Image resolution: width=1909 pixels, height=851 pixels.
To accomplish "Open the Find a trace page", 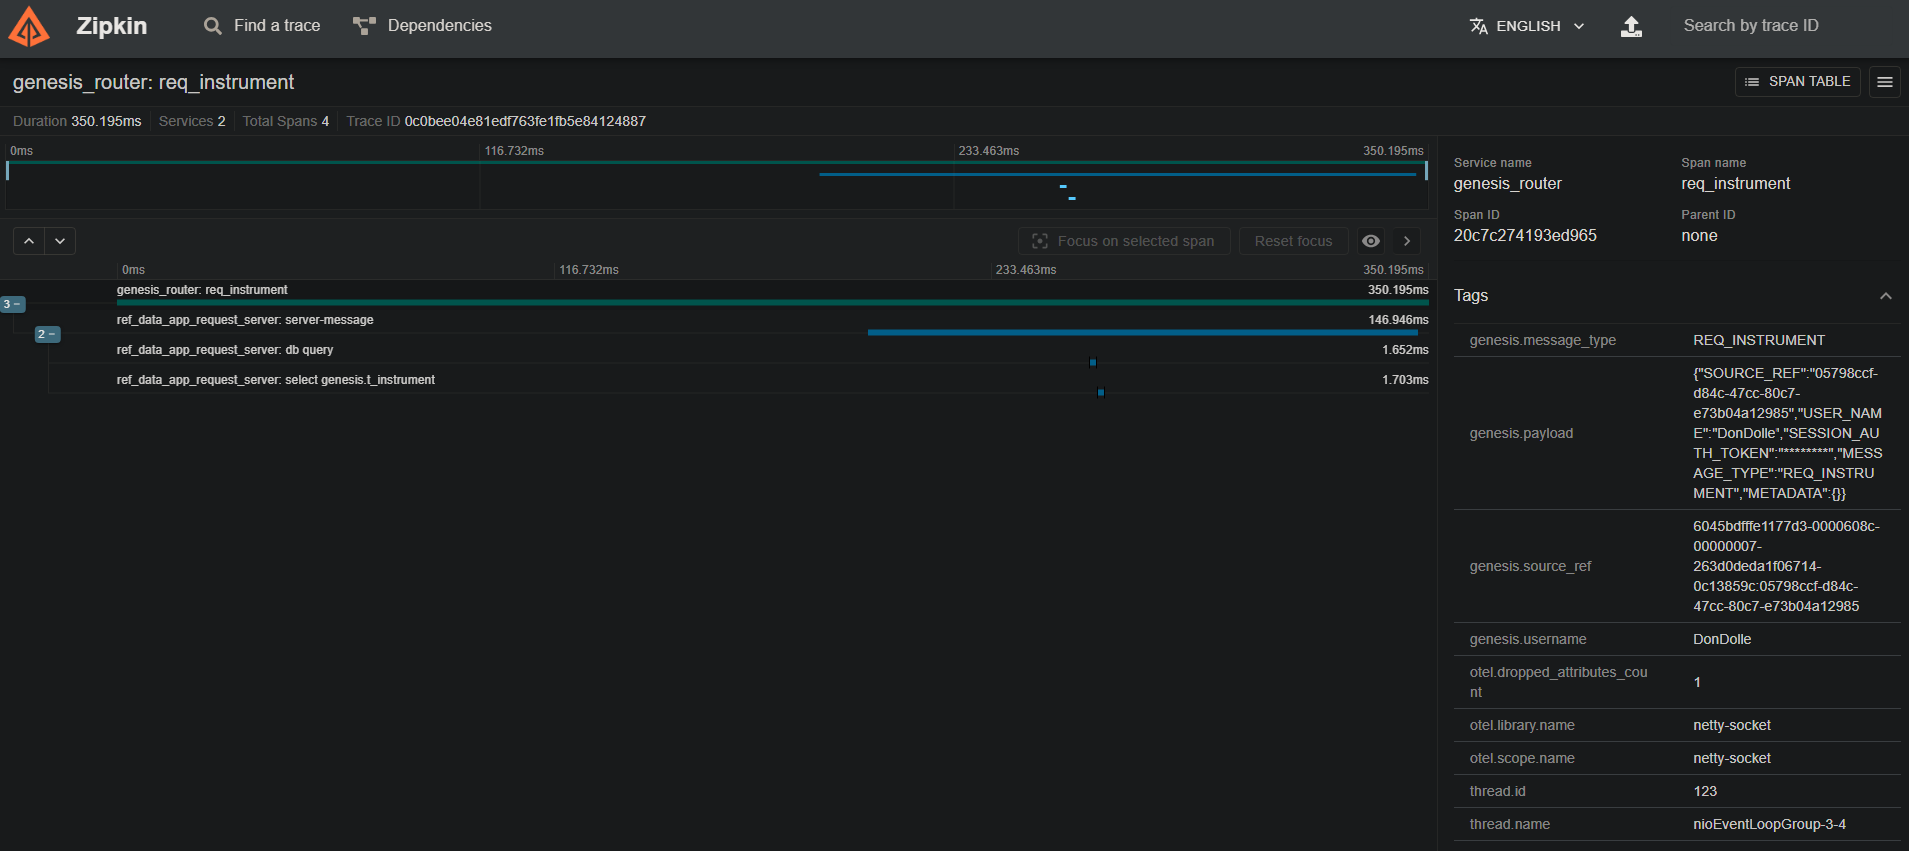I will (x=262, y=26).
